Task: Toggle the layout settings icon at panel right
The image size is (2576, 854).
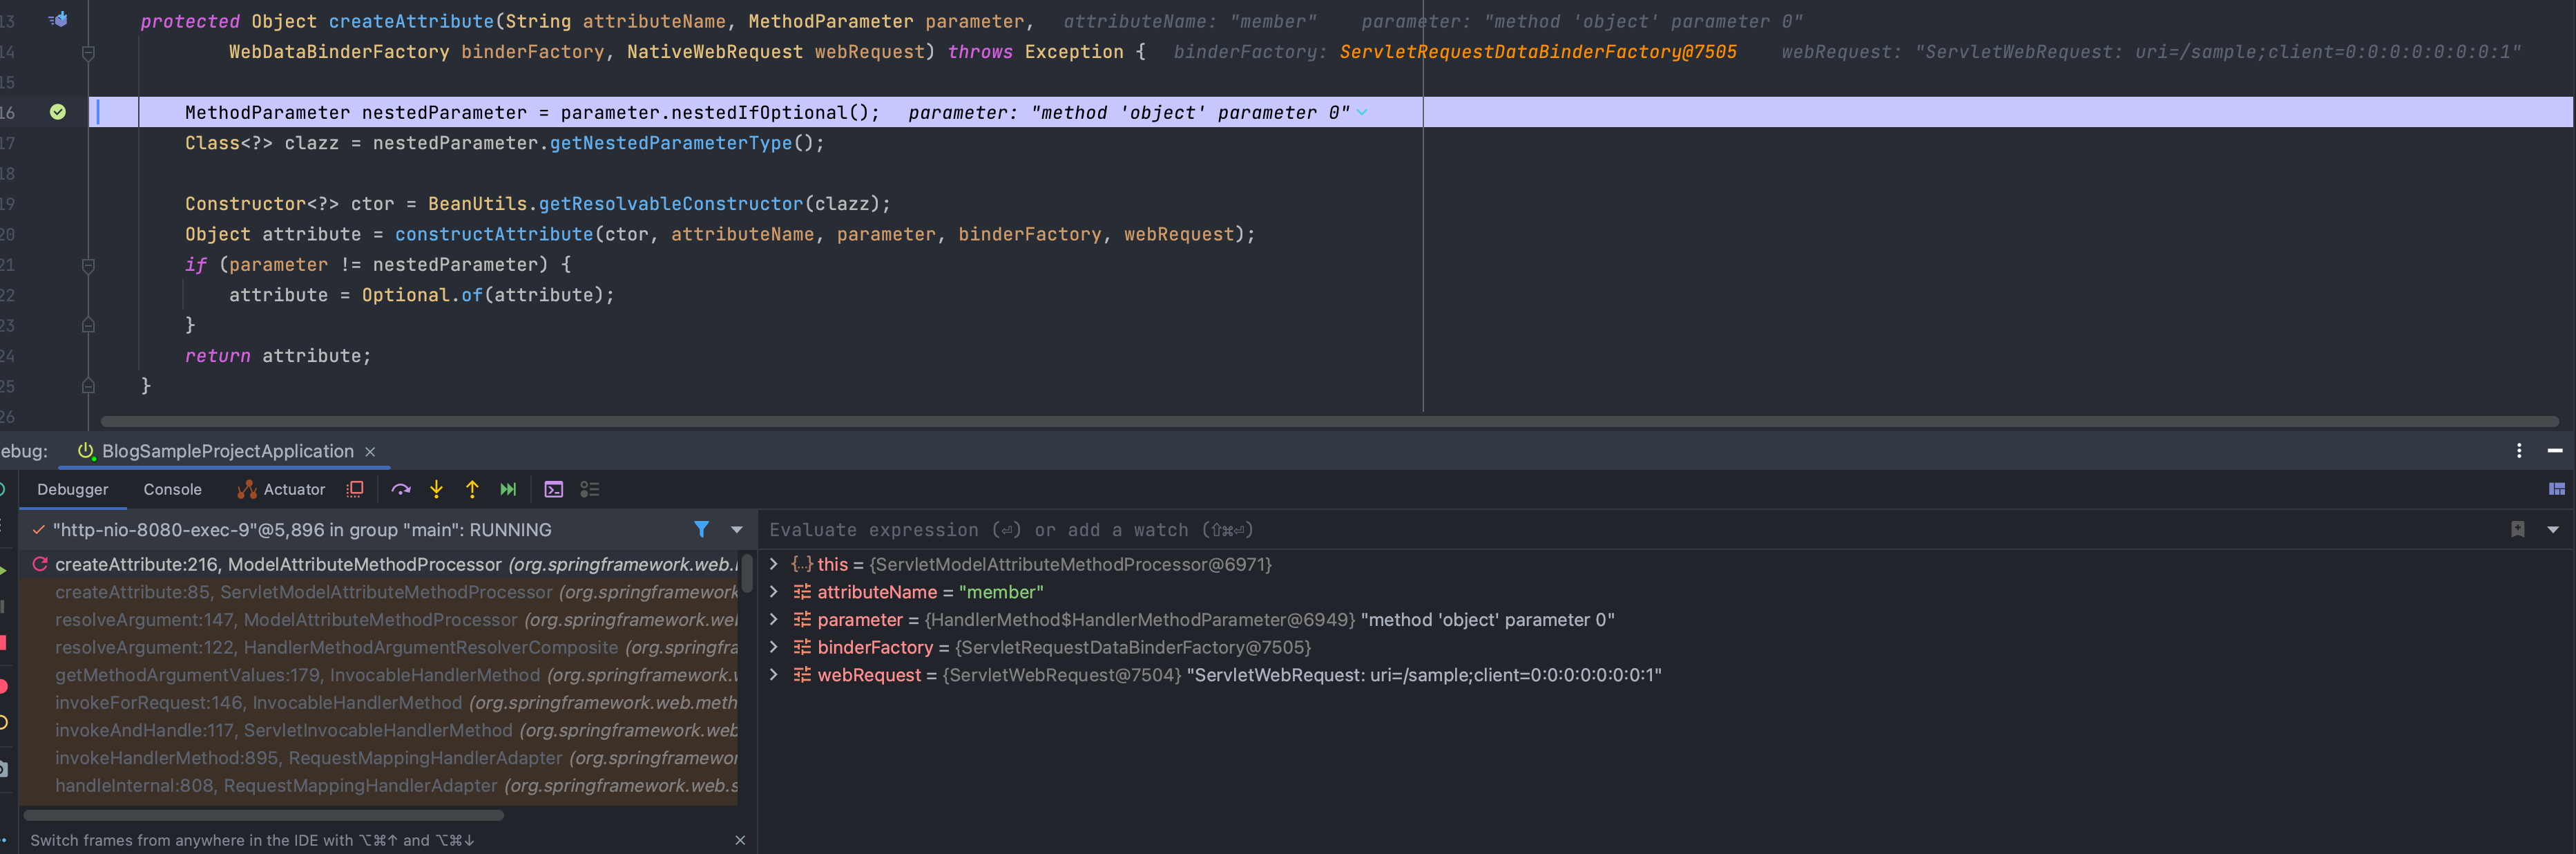Action: 2556,489
